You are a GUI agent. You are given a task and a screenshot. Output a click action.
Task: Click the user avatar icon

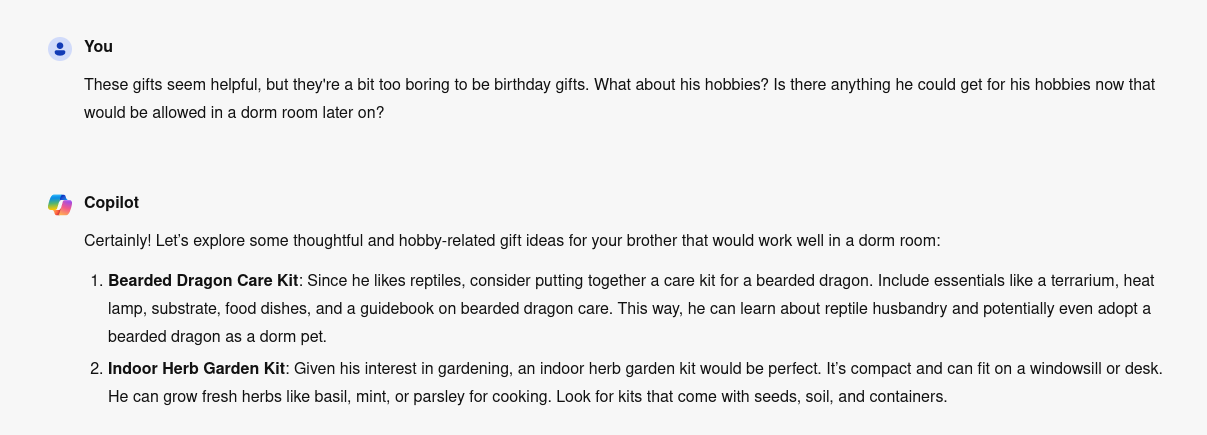pyautogui.click(x=60, y=48)
